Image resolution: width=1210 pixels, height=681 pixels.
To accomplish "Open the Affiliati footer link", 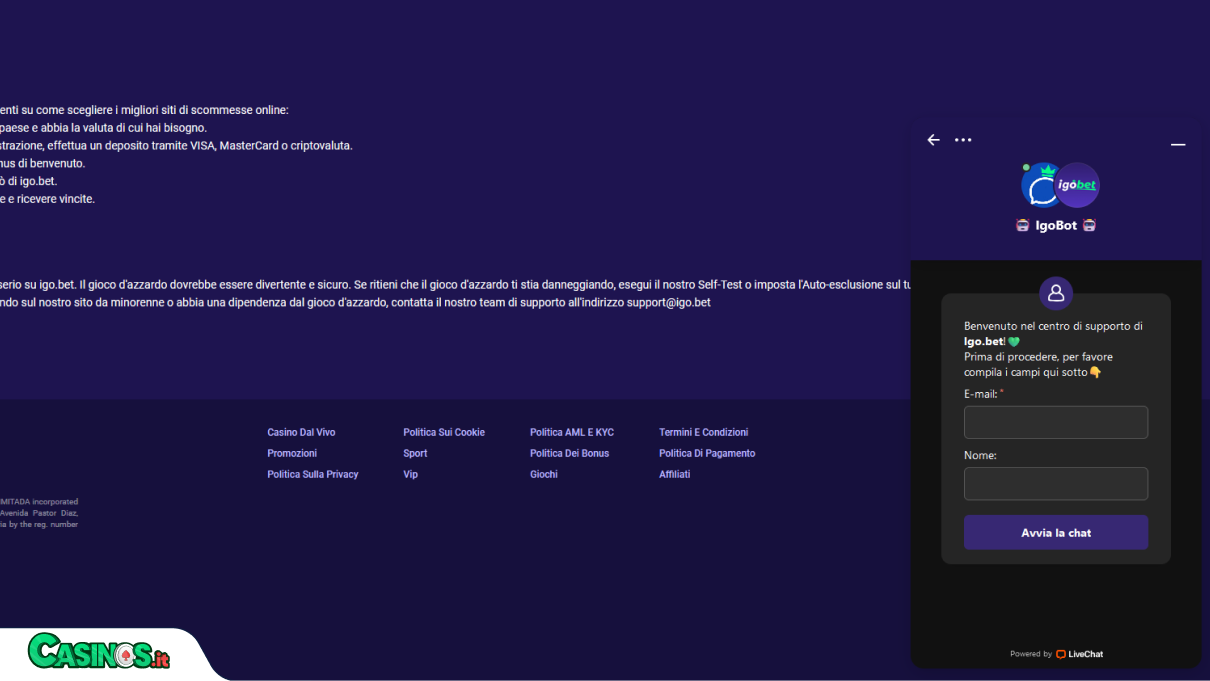I will [675, 474].
